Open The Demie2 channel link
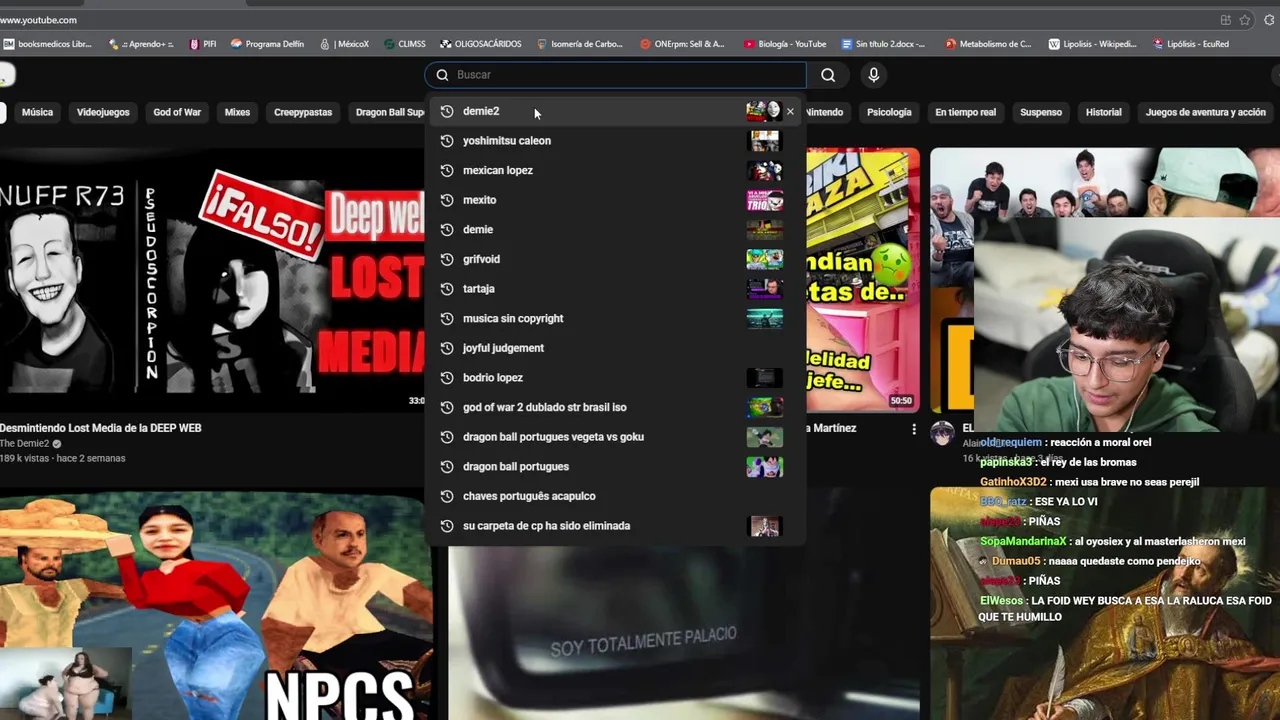This screenshot has width=1280, height=720. 25,444
